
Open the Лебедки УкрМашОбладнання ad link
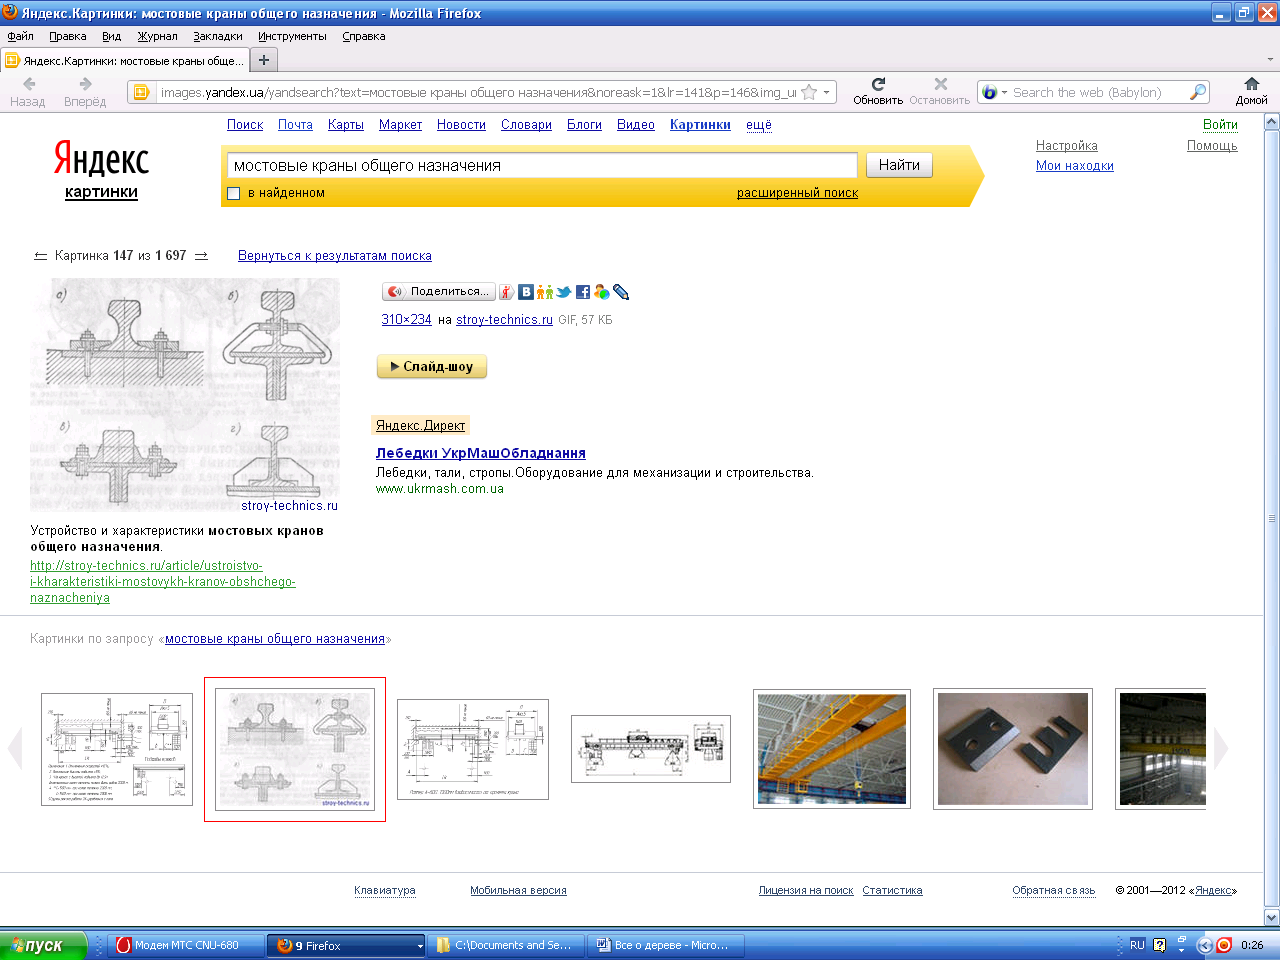click(x=481, y=453)
